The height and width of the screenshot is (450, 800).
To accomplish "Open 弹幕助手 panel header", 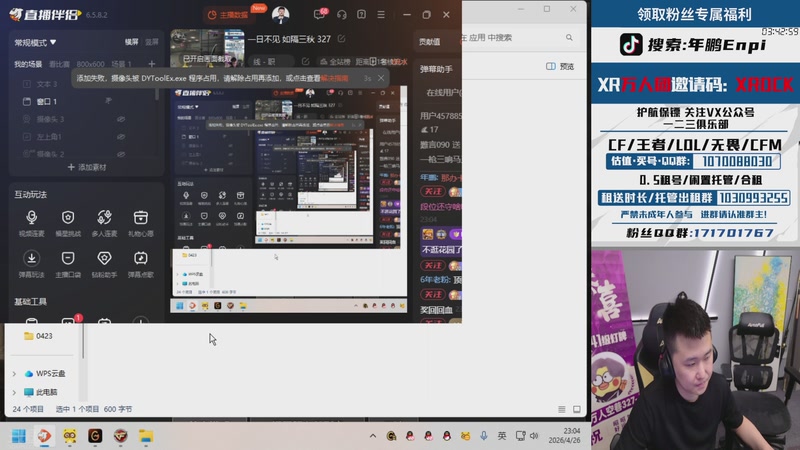I will 436,69.
